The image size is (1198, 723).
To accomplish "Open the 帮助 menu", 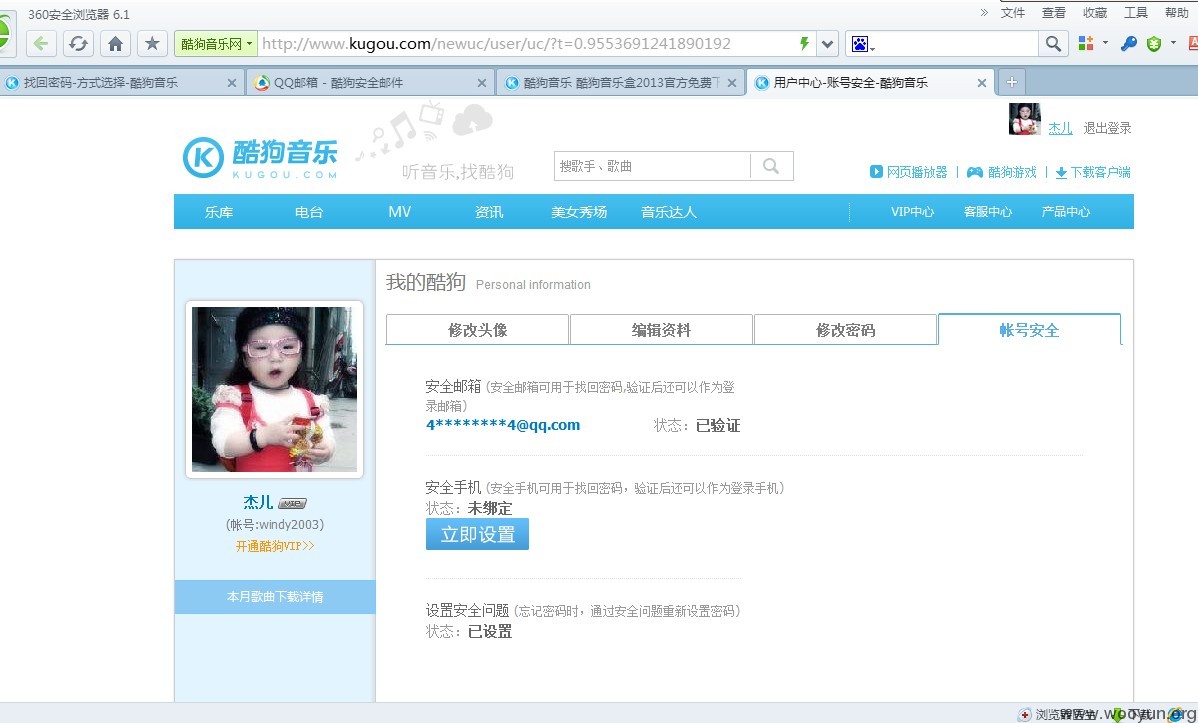I will (1177, 13).
